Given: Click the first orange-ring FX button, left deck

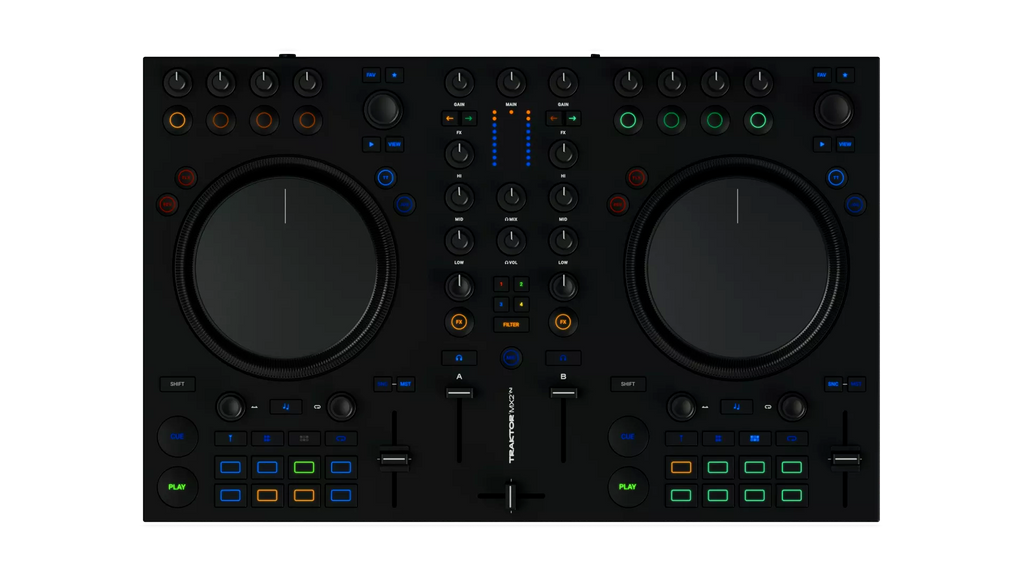Looking at the screenshot, I should tap(177, 120).
